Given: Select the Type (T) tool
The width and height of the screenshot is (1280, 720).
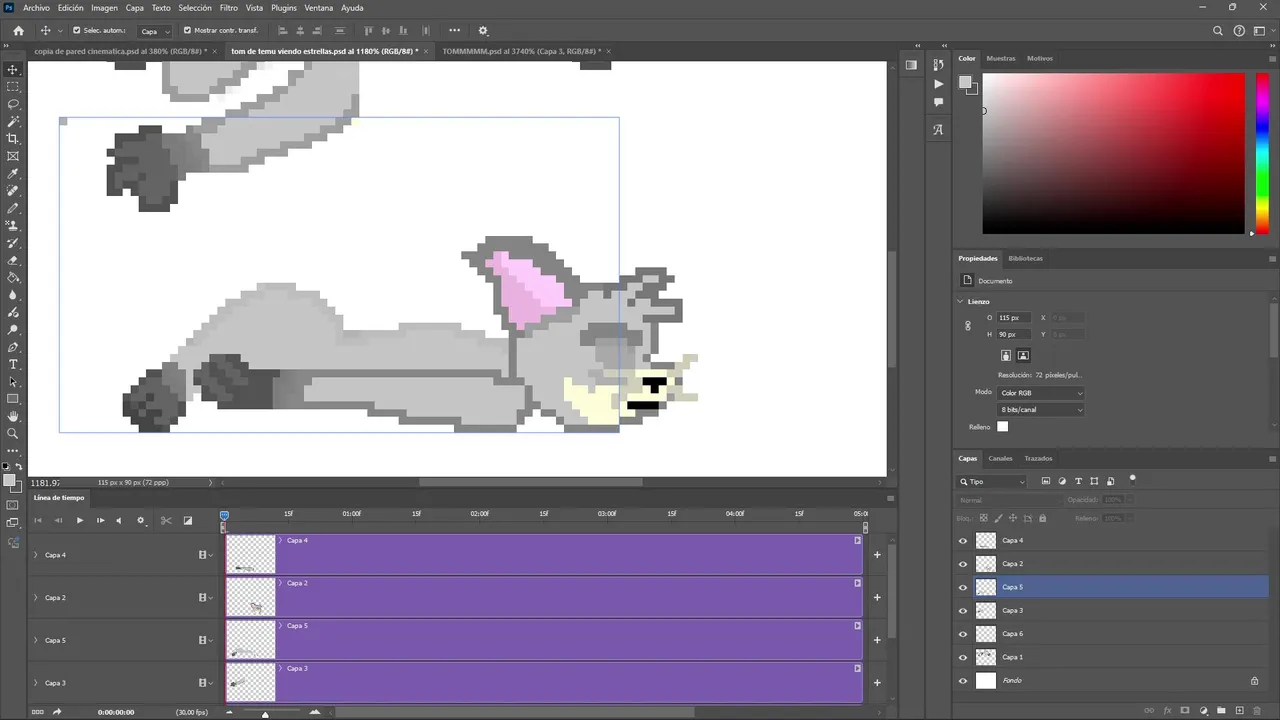Looking at the screenshot, I should [x=13, y=364].
